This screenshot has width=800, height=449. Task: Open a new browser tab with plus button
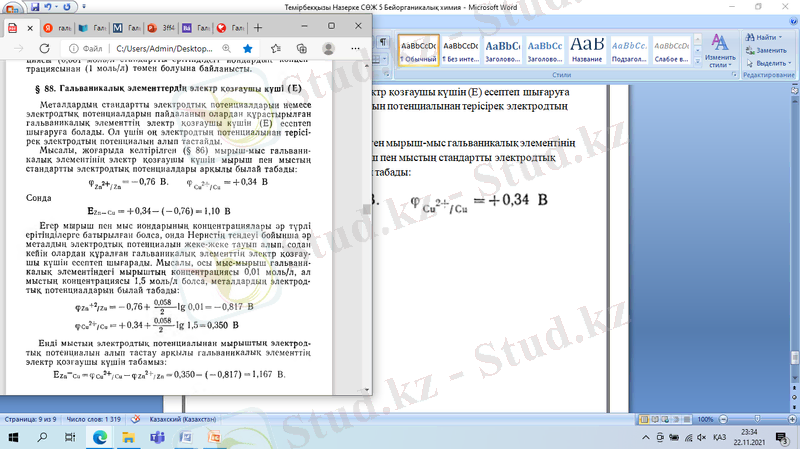pyautogui.click(x=259, y=28)
